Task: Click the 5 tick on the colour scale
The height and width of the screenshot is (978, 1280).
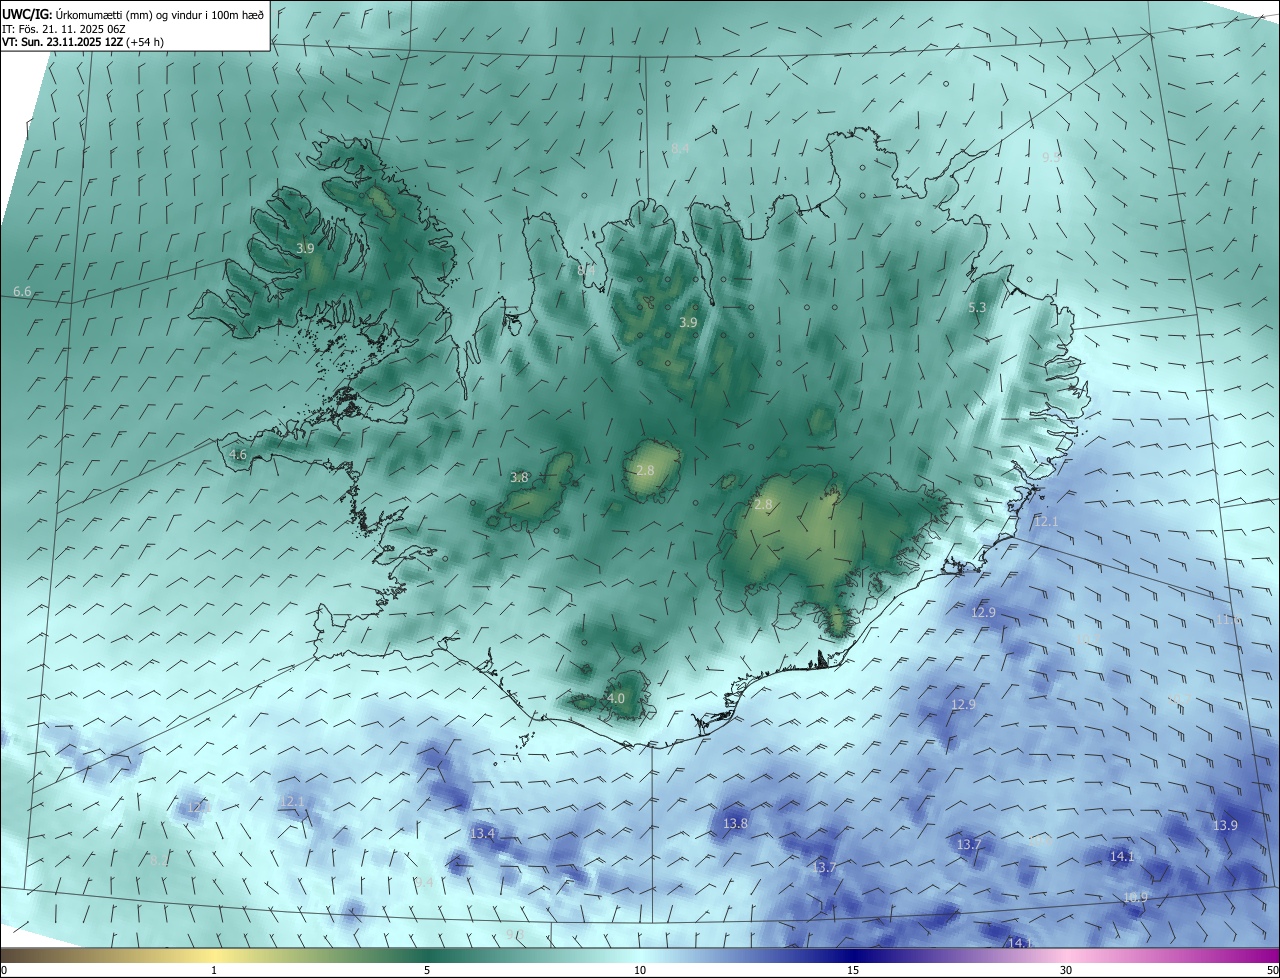Action: (x=427, y=970)
